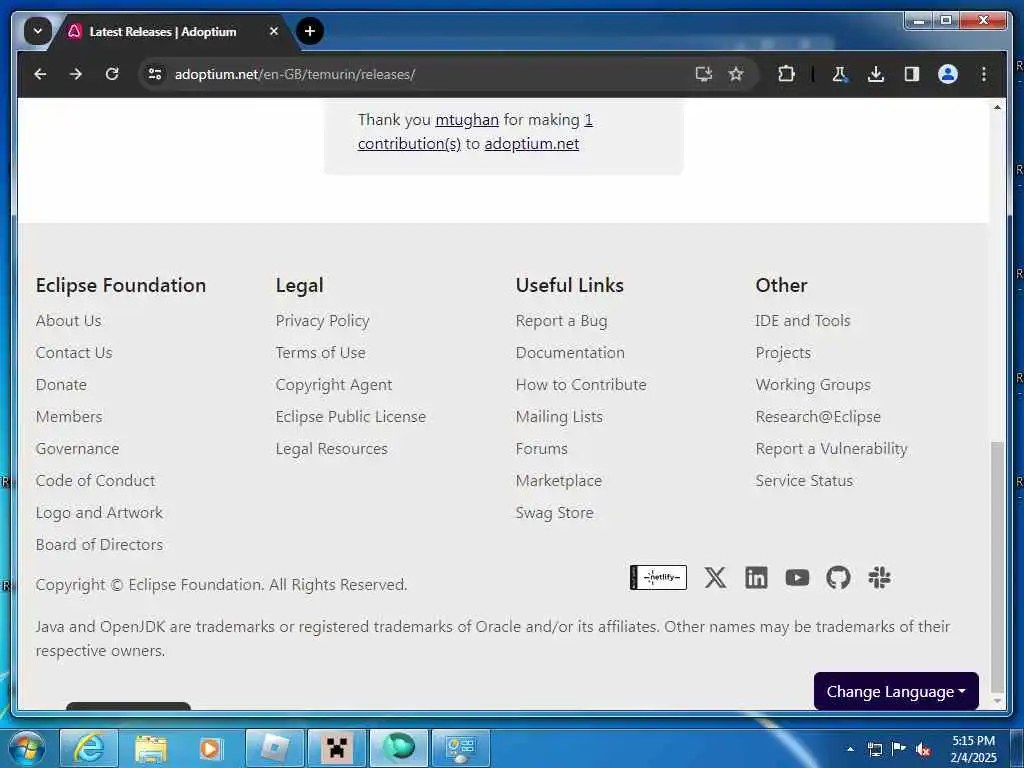Open the Forums link
The height and width of the screenshot is (768, 1024).
point(541,449)
